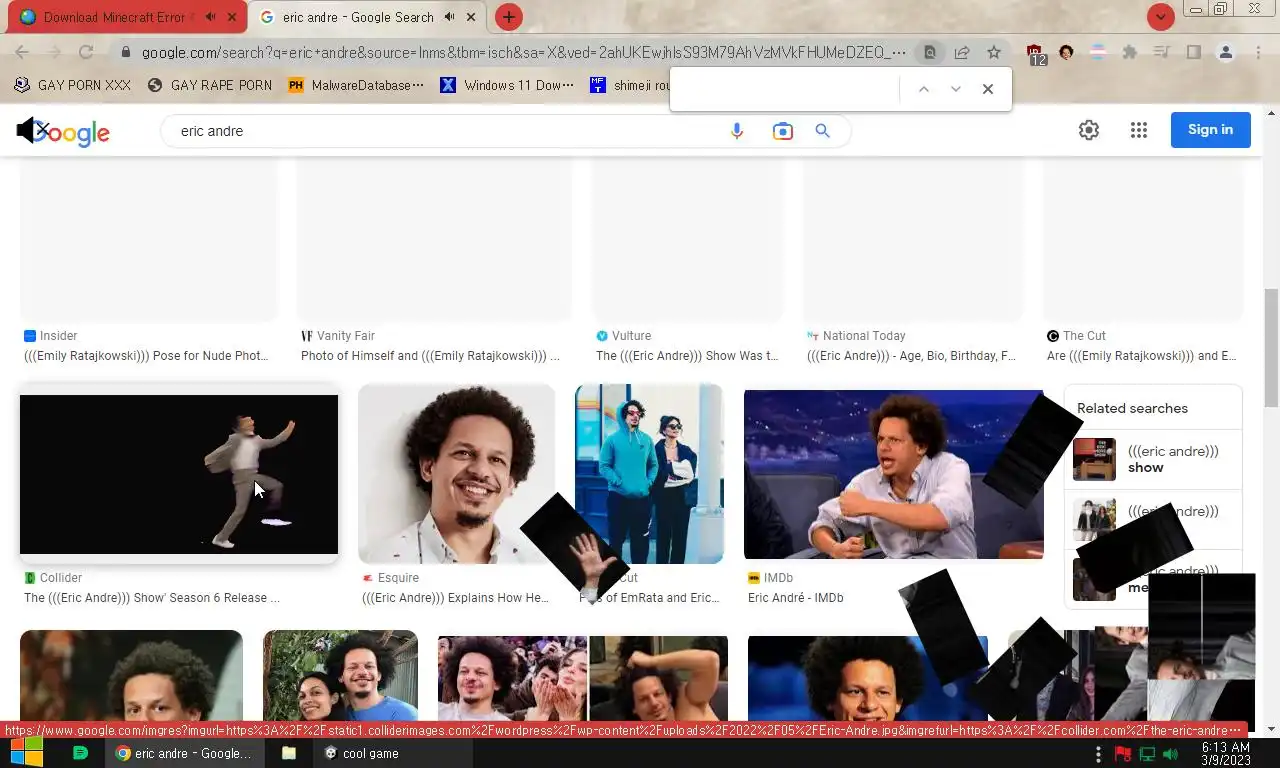Toggle the browser side panel

1194,52
